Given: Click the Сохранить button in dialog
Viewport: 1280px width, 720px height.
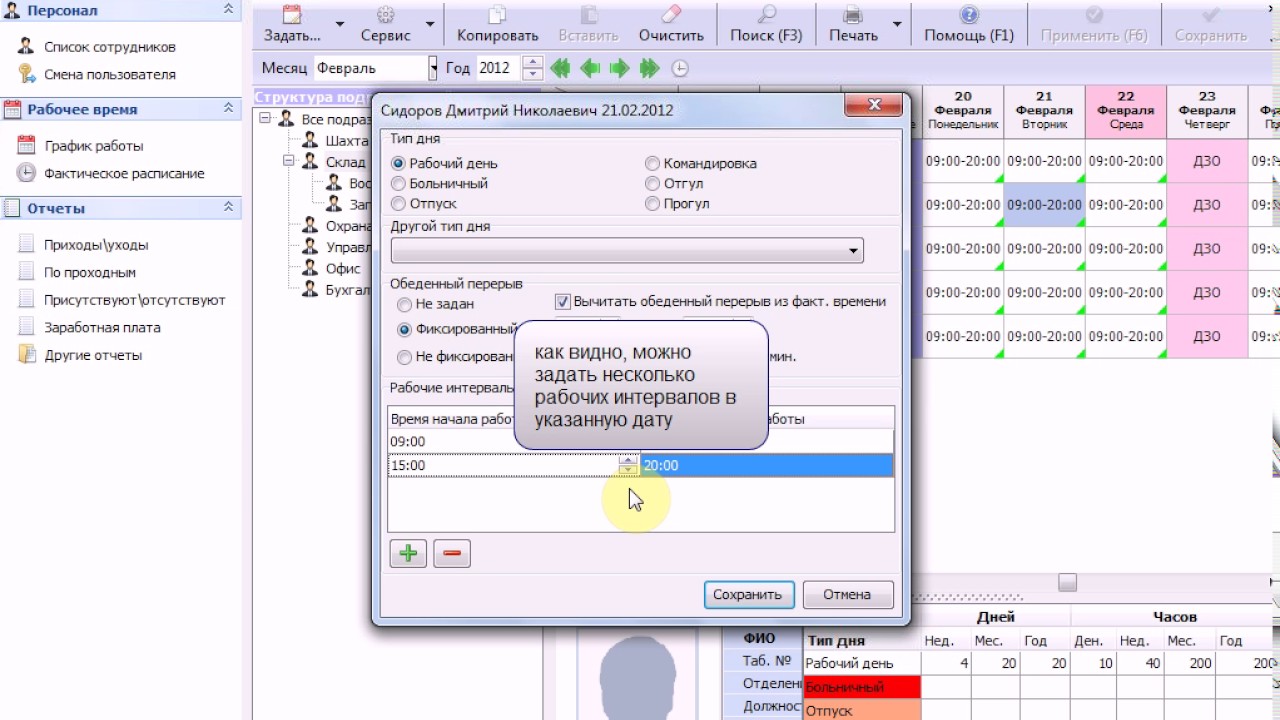Looking at the screenshot, I should coord(749,594).
